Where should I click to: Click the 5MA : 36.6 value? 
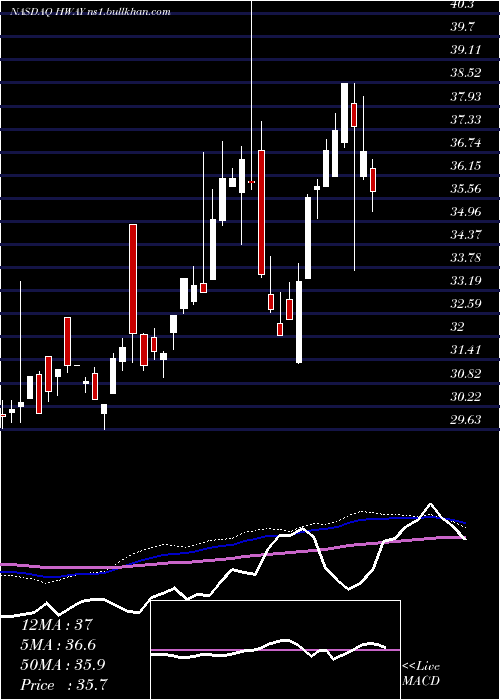click(58, 645)
